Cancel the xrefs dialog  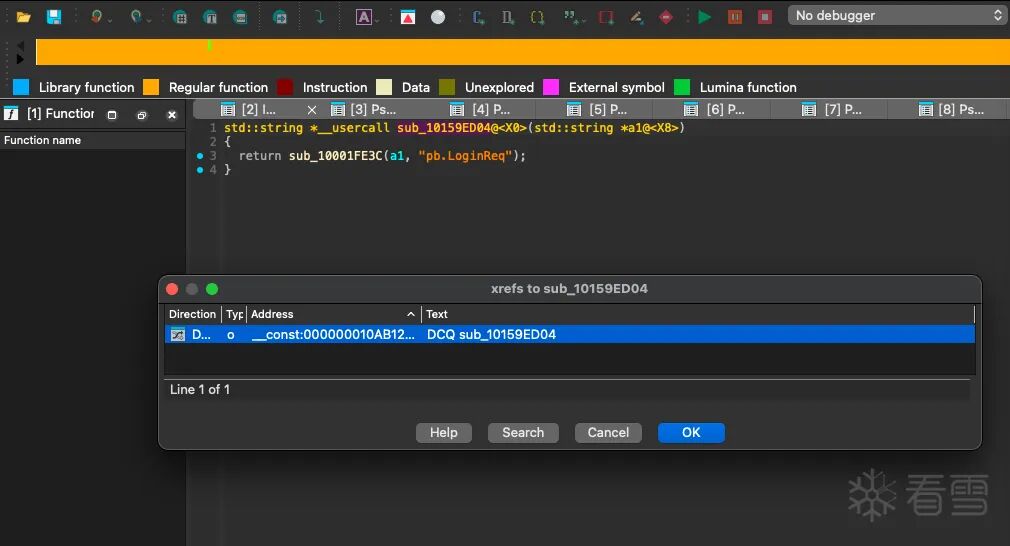(608, 433)
